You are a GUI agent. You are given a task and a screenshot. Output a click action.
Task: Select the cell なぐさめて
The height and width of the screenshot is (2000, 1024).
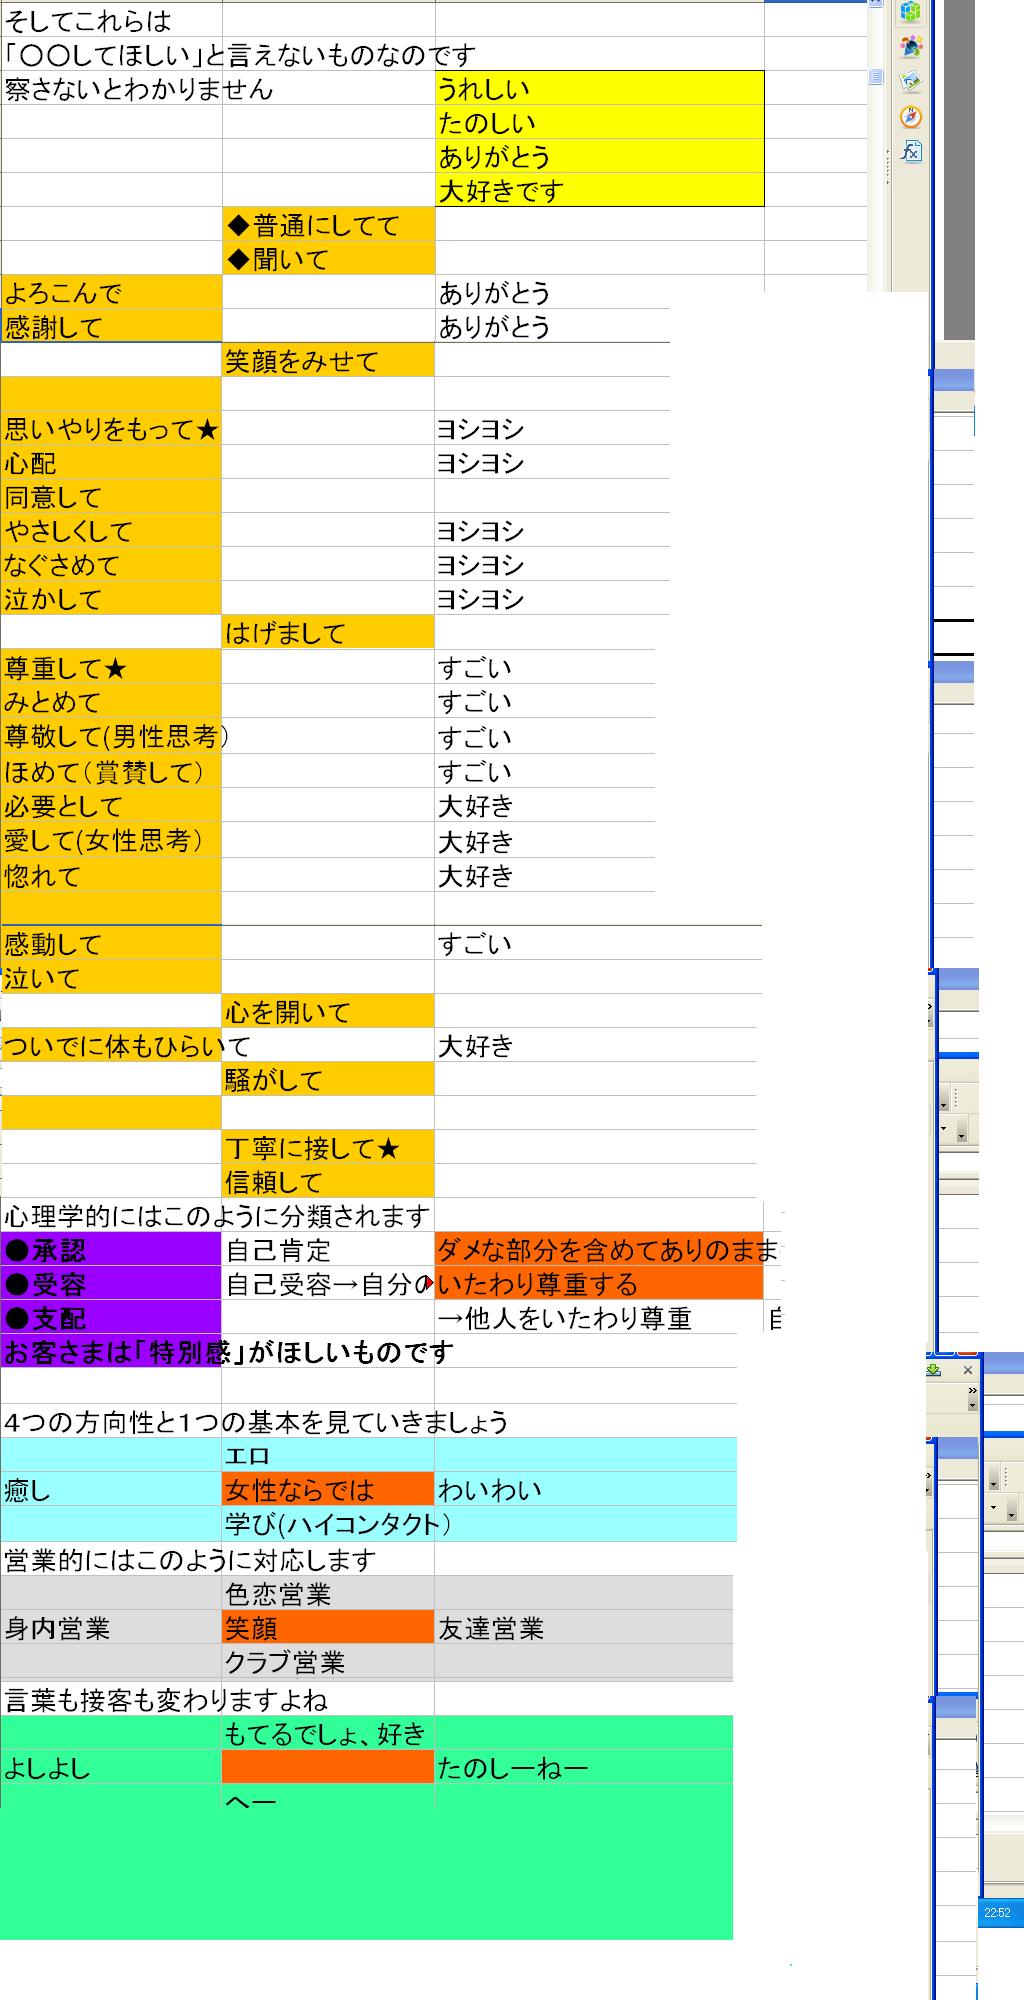(111, 564)
